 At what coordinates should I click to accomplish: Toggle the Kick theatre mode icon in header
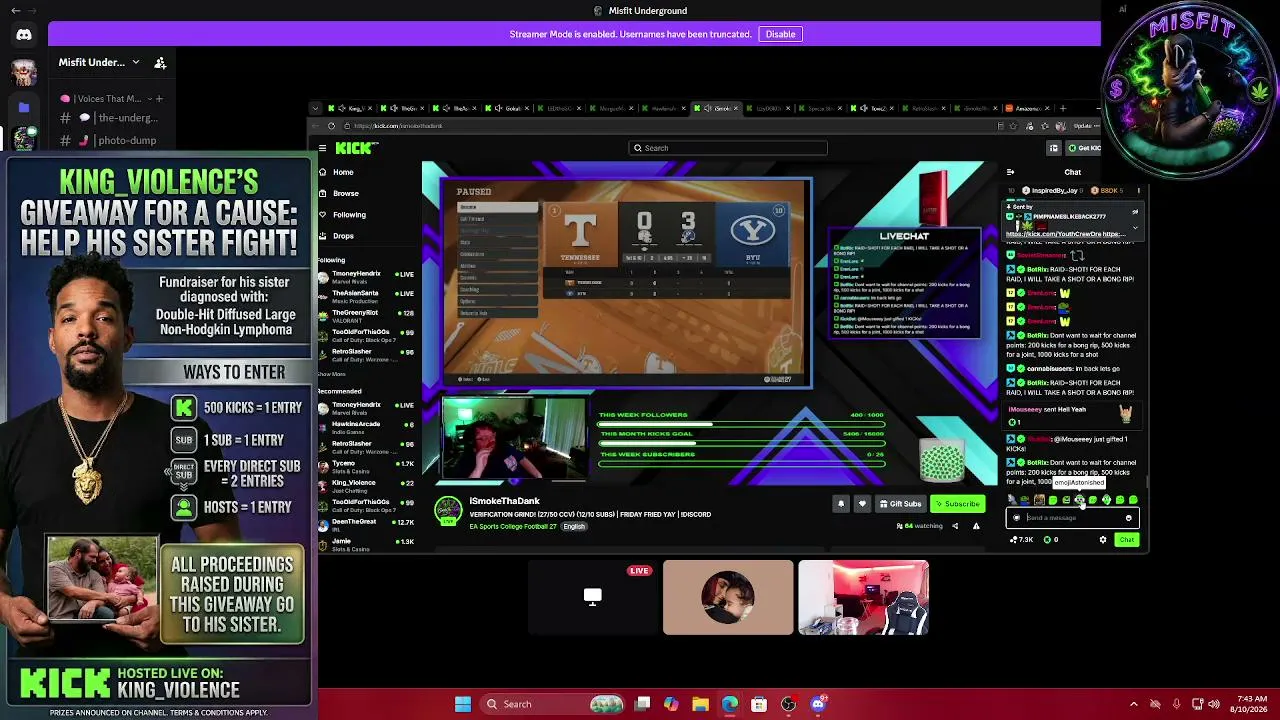[1053, 148]
